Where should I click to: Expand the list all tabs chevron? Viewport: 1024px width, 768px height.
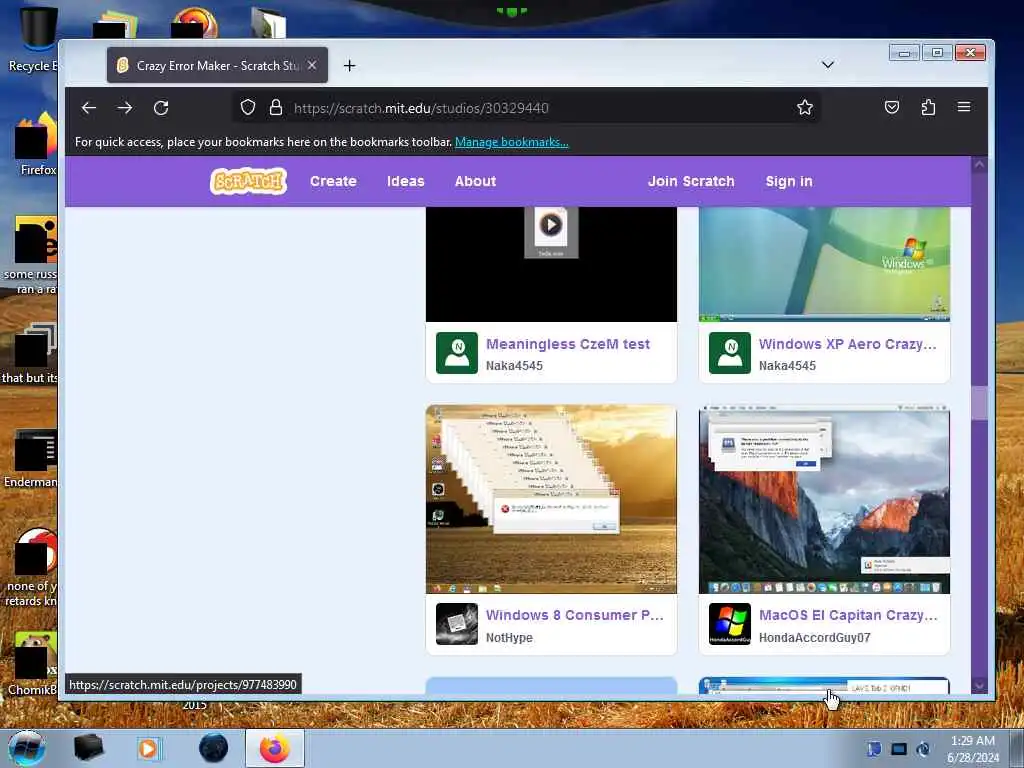click(827, 65)
